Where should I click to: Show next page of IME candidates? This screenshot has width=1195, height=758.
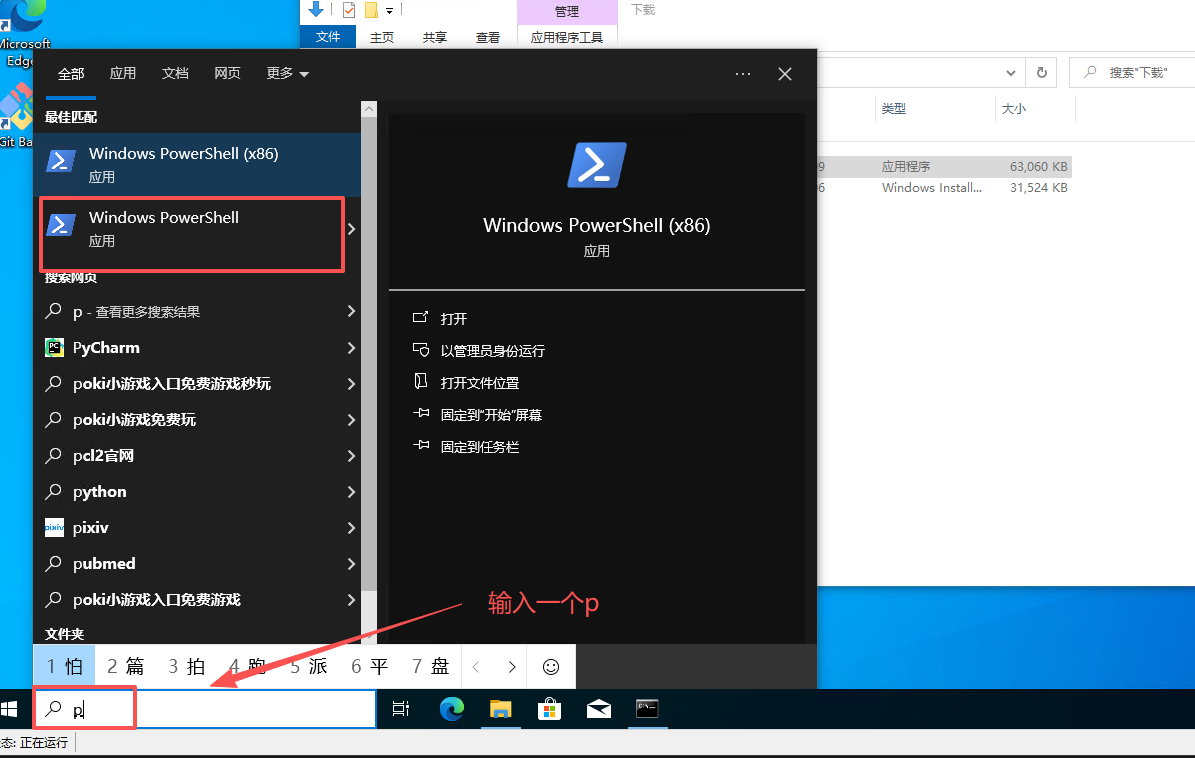tap(512, 666)
